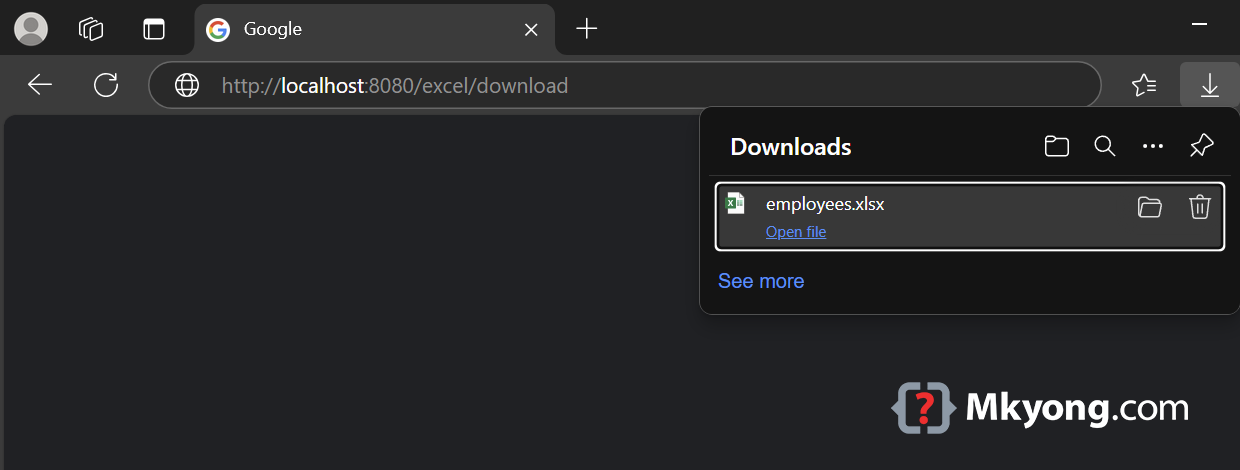Click the See more link
The width and height of the screenshot is (1240, 470).
coord(761,281)
